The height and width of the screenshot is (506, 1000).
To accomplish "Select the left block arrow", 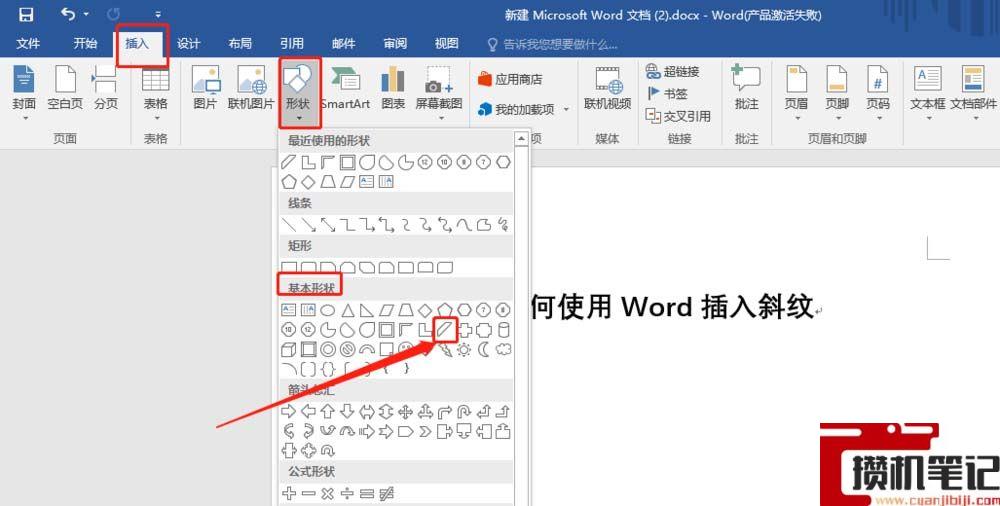I will (x=309, y=412).
